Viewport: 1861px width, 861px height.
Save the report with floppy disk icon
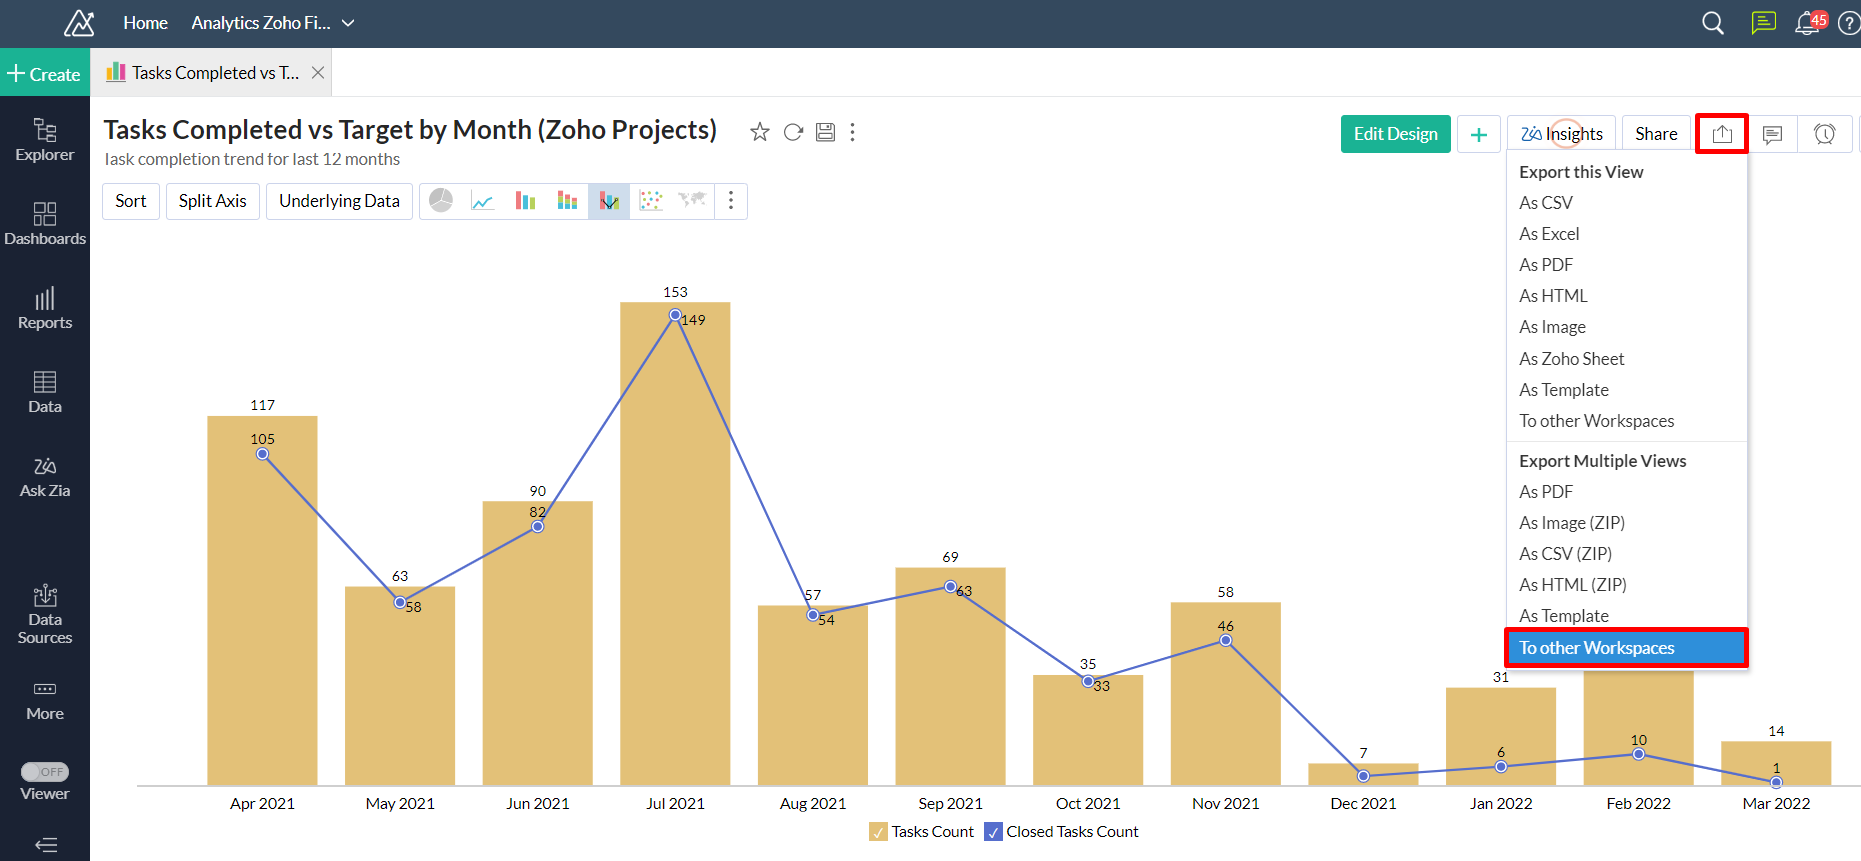click(x=825, y=132)
